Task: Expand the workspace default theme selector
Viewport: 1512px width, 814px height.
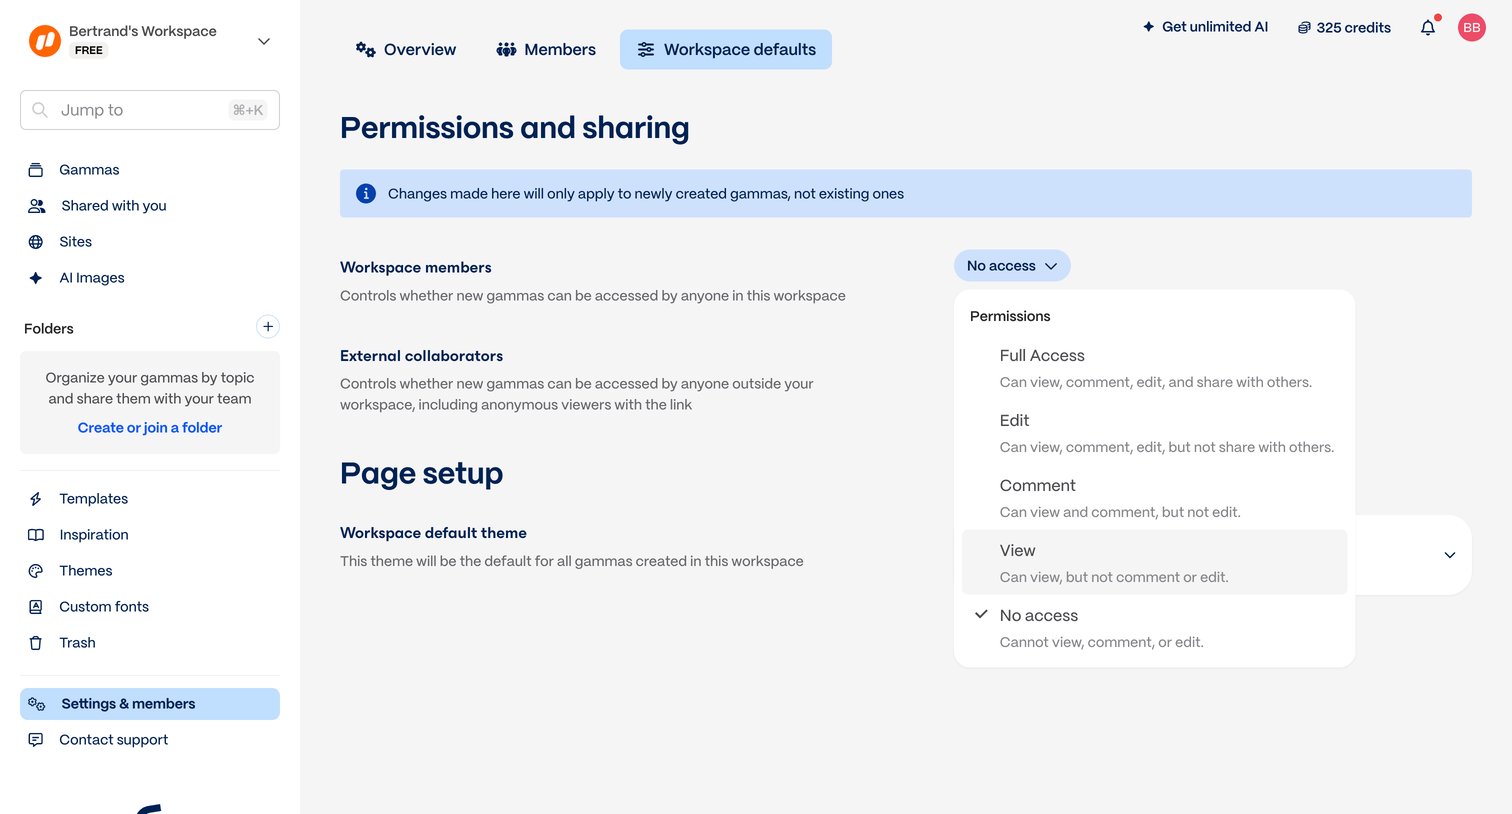Action: (x=1450, y=555)
